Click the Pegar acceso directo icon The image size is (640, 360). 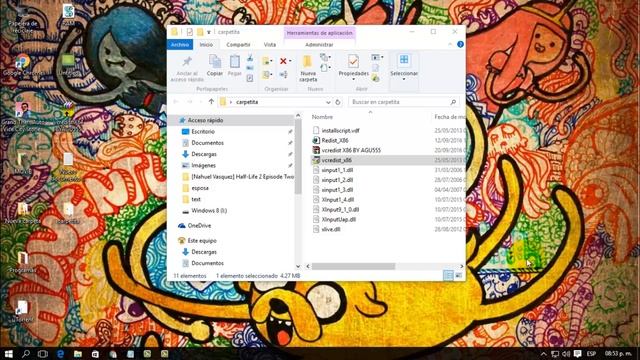coord(250,78)
